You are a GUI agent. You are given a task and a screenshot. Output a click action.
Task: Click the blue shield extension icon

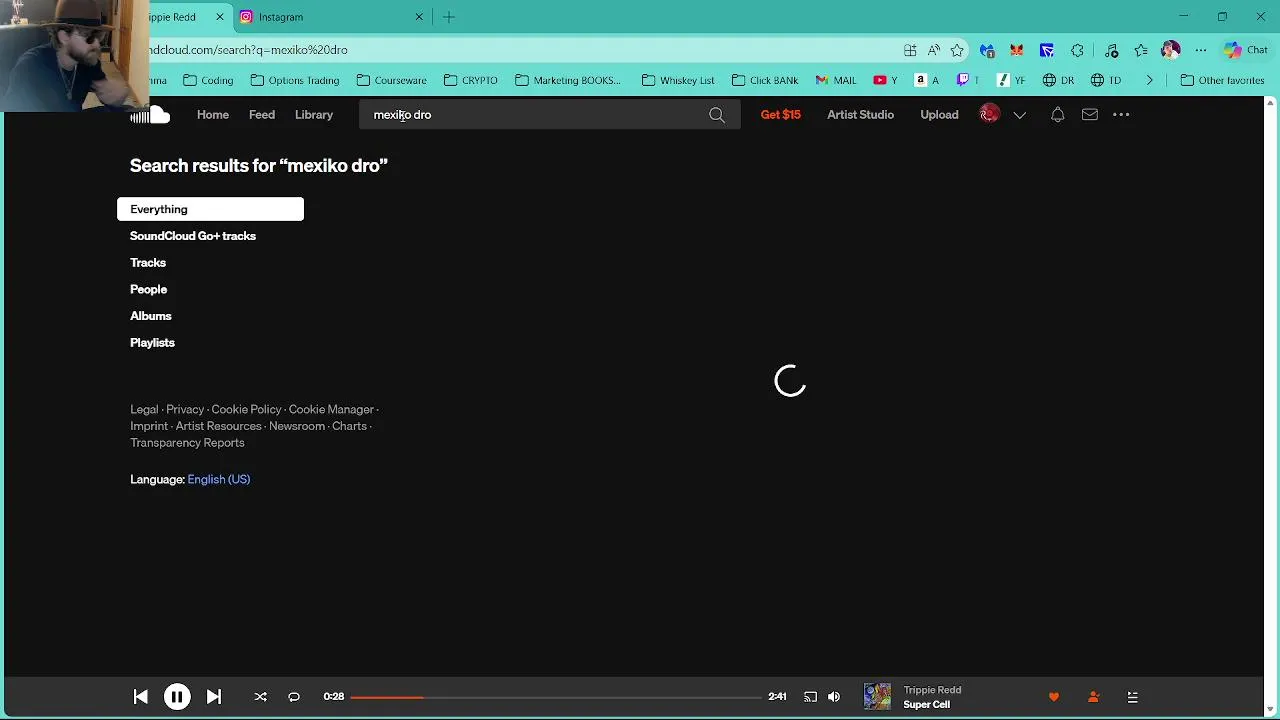point(987,50)
